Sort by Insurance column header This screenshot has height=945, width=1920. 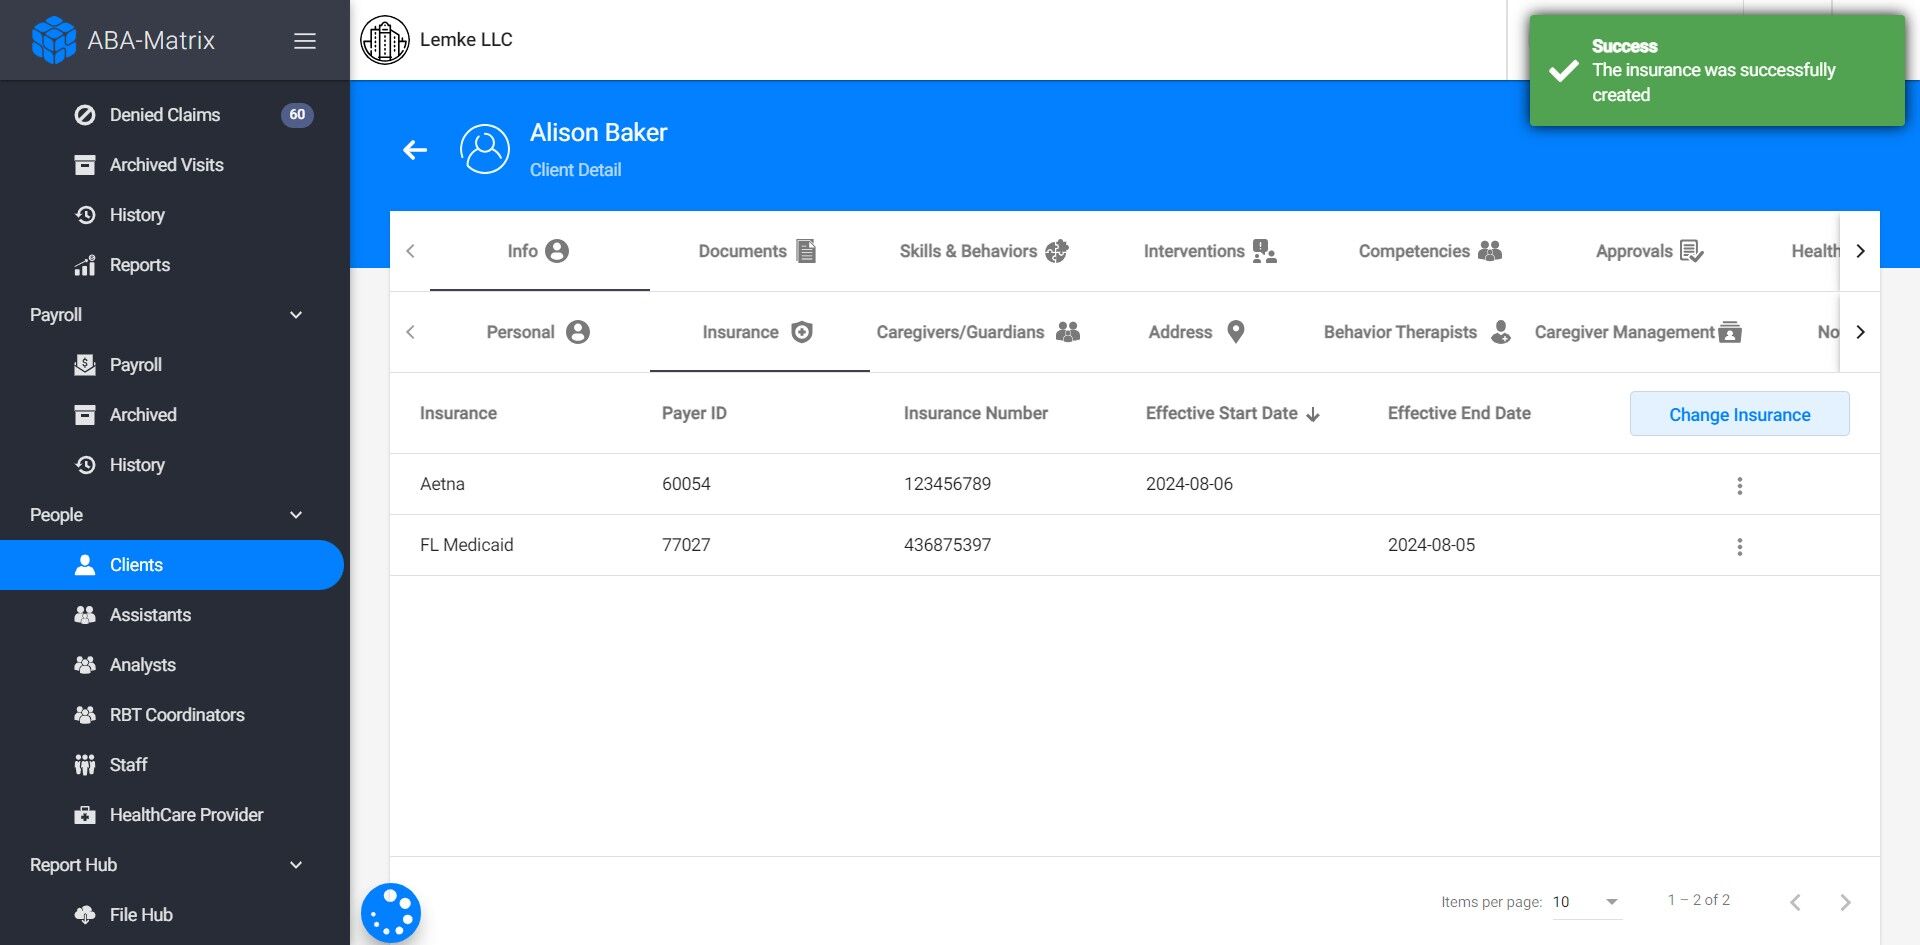[x=458, y=413]
